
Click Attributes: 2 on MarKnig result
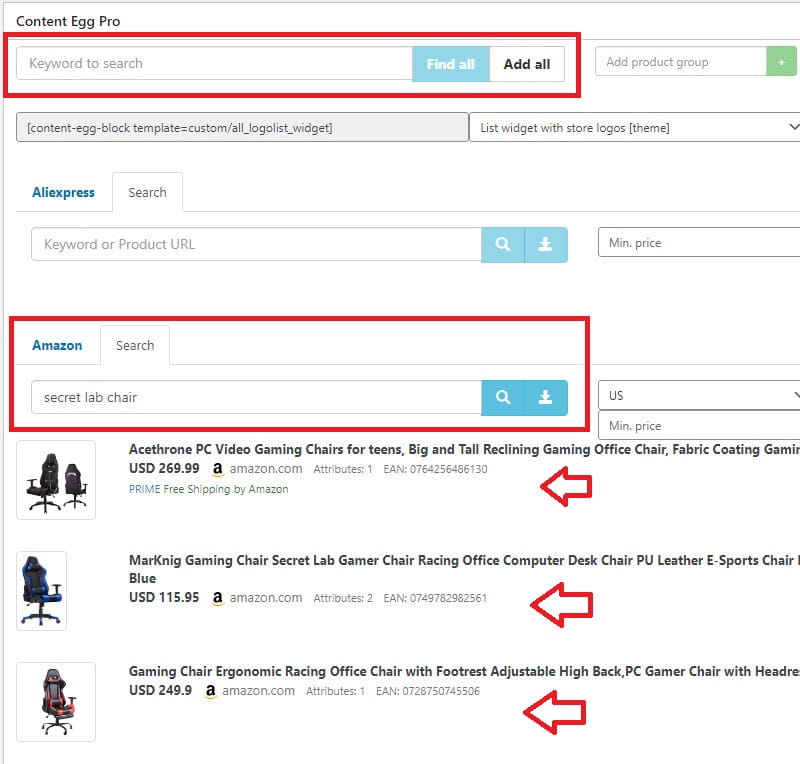coord(343,598)
